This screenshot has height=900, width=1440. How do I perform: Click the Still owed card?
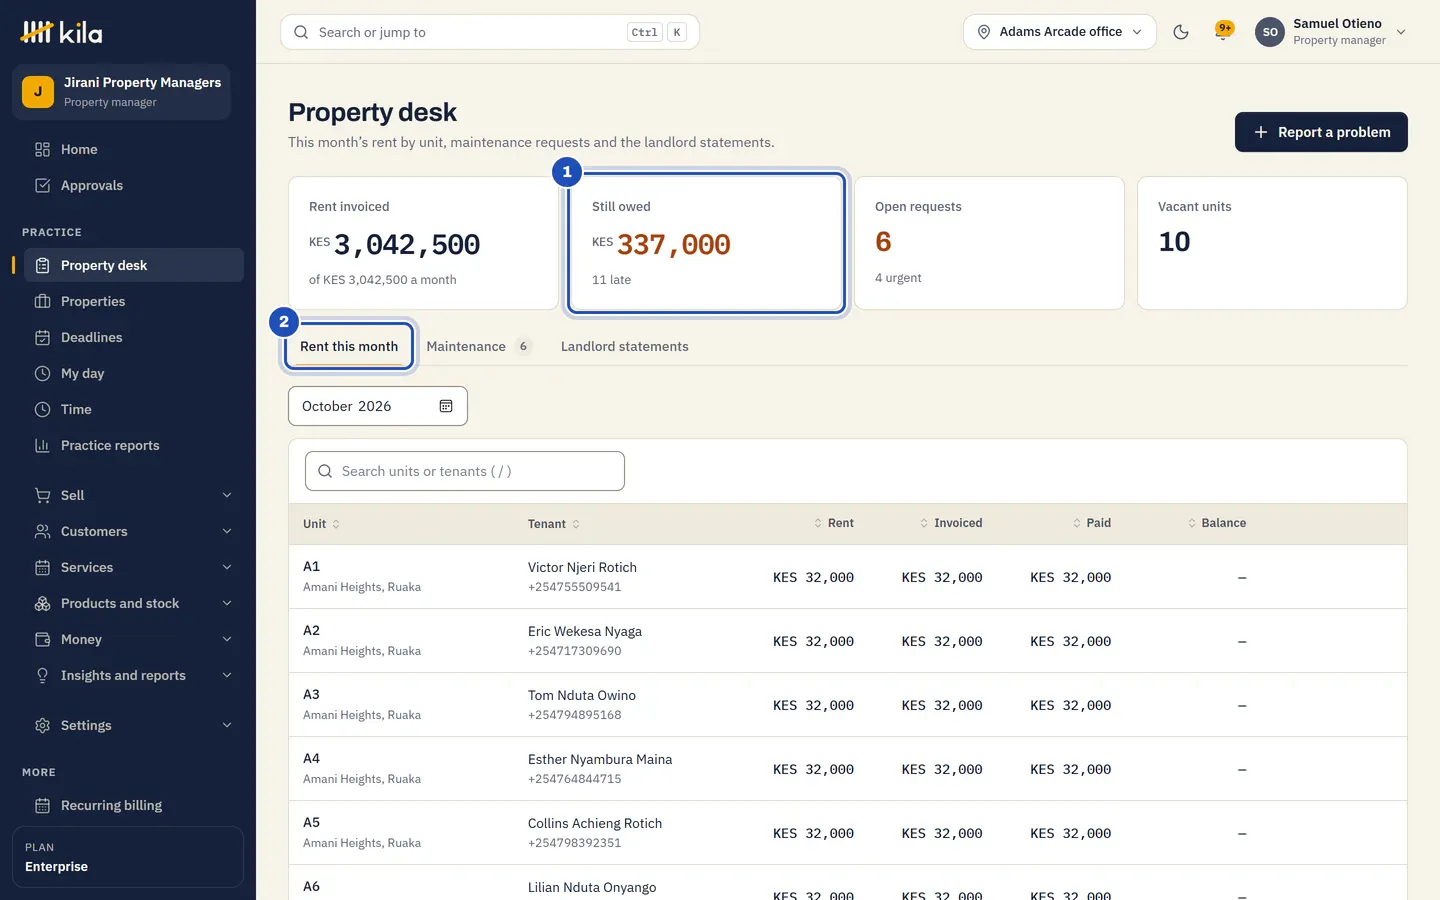(x=706, y=243)
